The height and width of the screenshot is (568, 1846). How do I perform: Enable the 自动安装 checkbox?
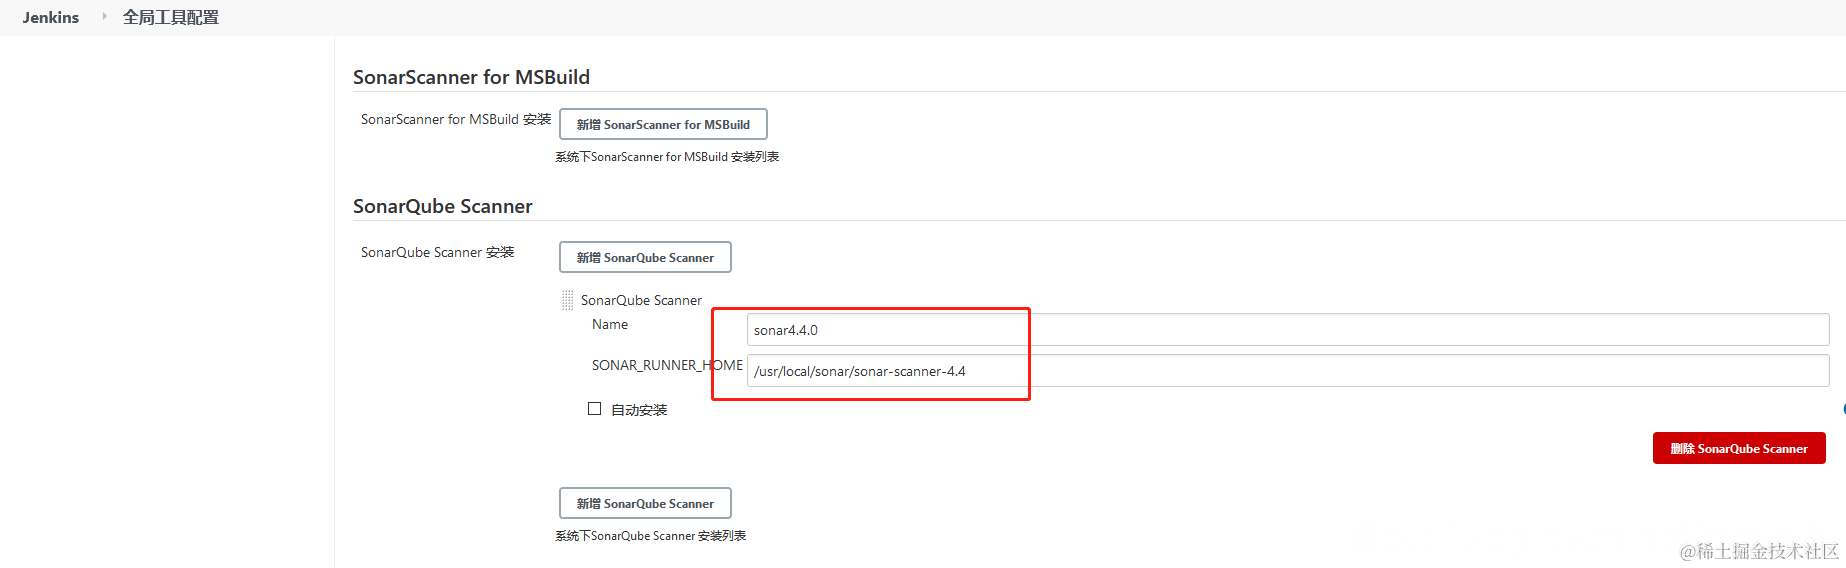point(595,409)
